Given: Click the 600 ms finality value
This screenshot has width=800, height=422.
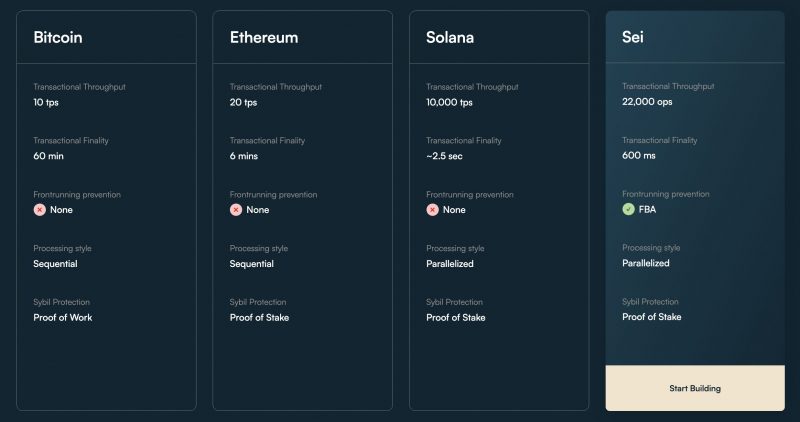Looking at the screenshot, I should coord(639,156).
